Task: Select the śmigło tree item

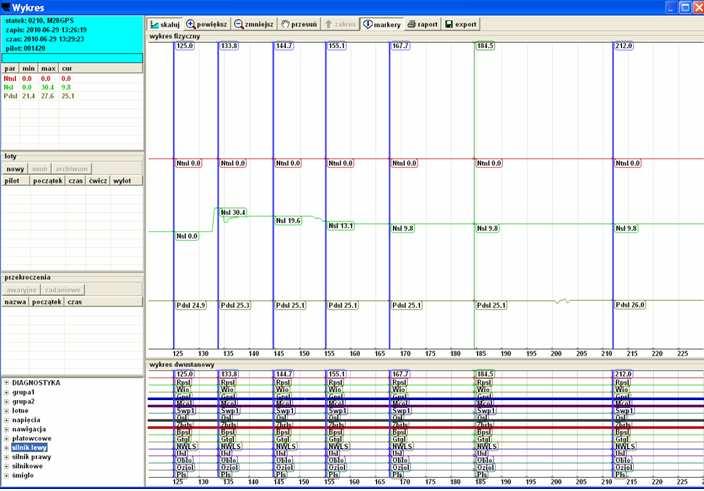Action: pyautogui.click(x=23, y=475)
